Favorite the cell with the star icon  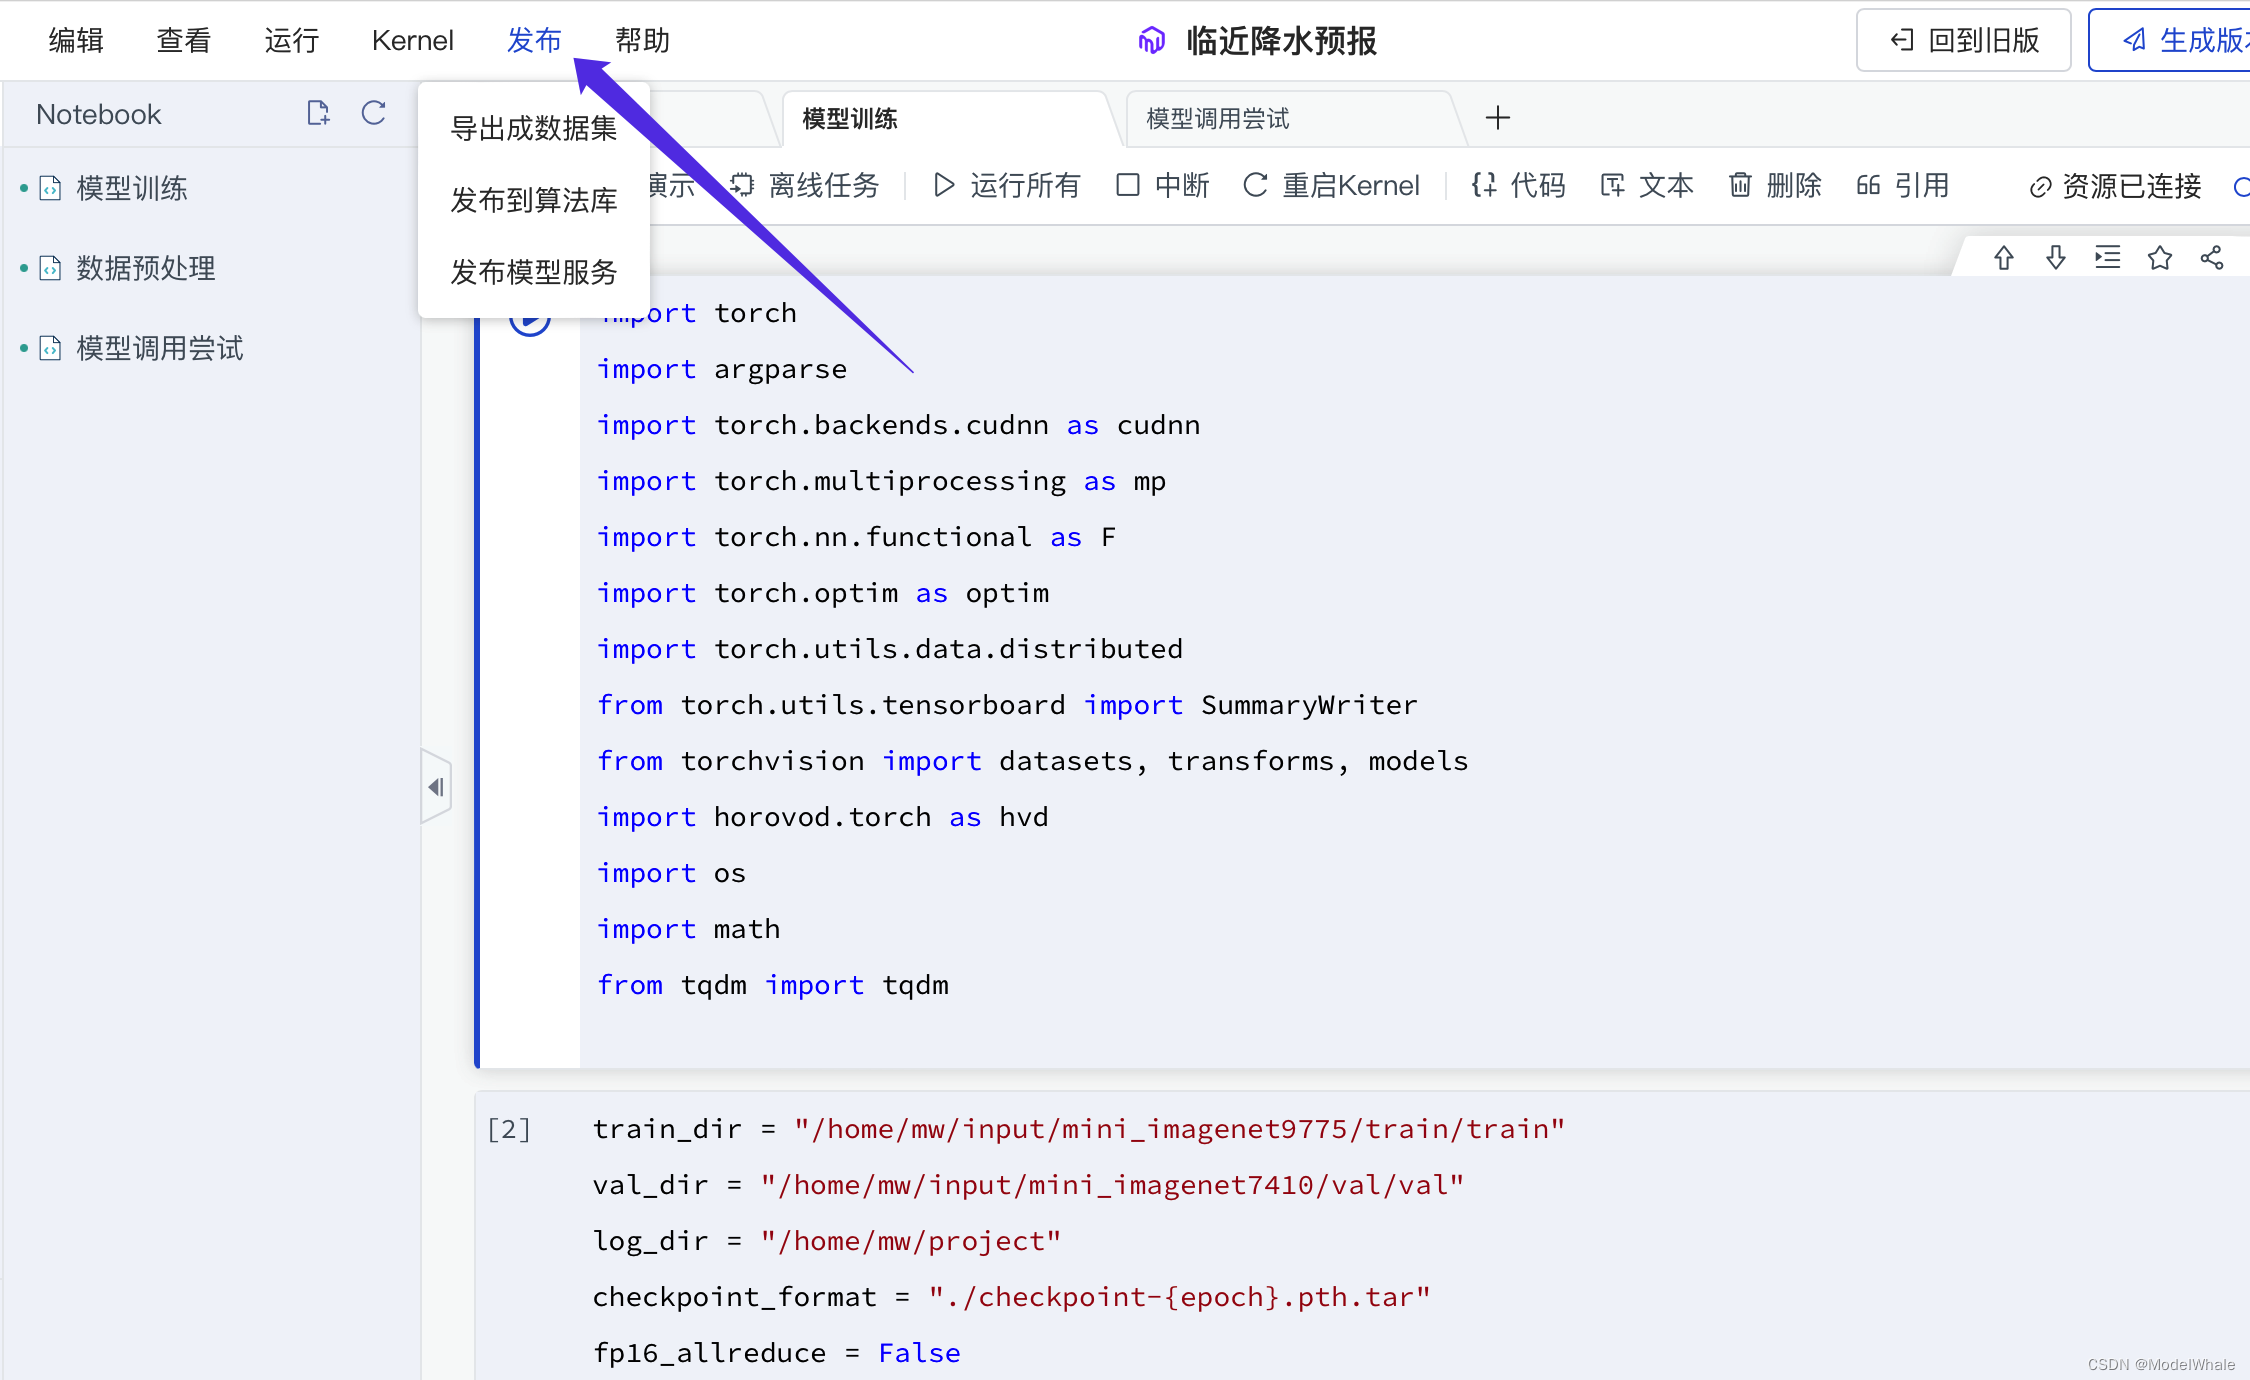[x=2160, y=258]
